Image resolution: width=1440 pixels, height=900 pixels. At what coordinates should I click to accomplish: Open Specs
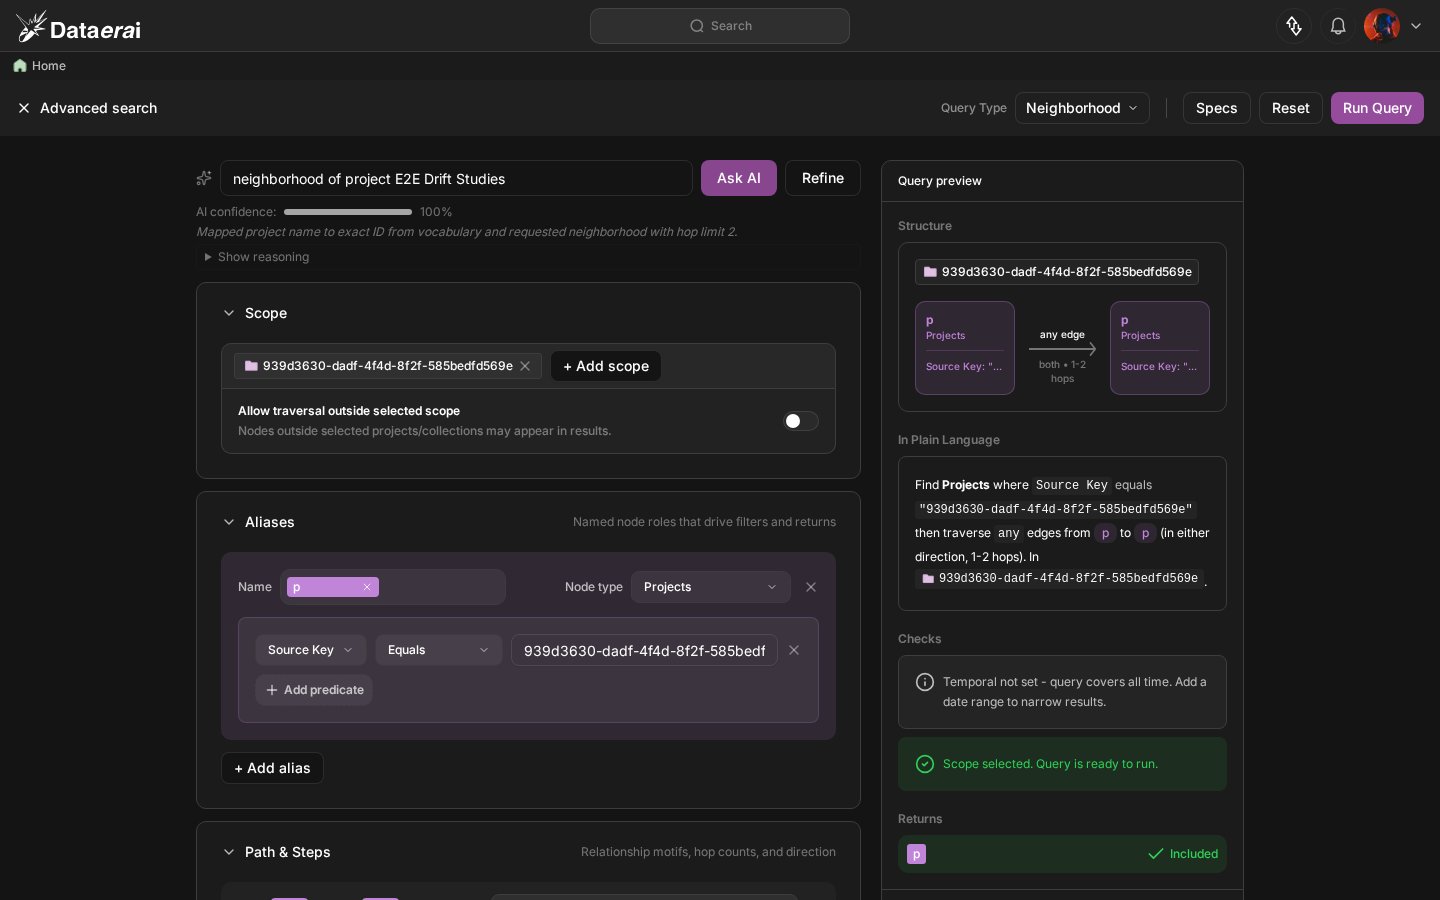[x=1216, y=108]
